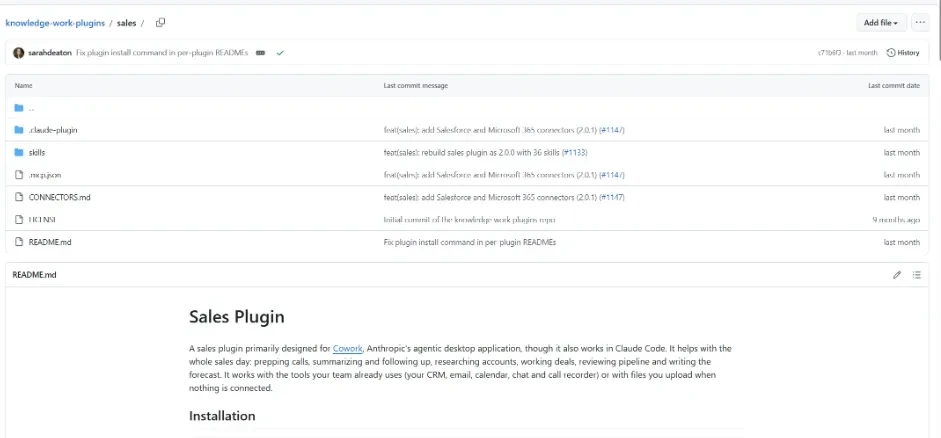Open README.md row 'Fix plugin install command' message

coord(470,242)
